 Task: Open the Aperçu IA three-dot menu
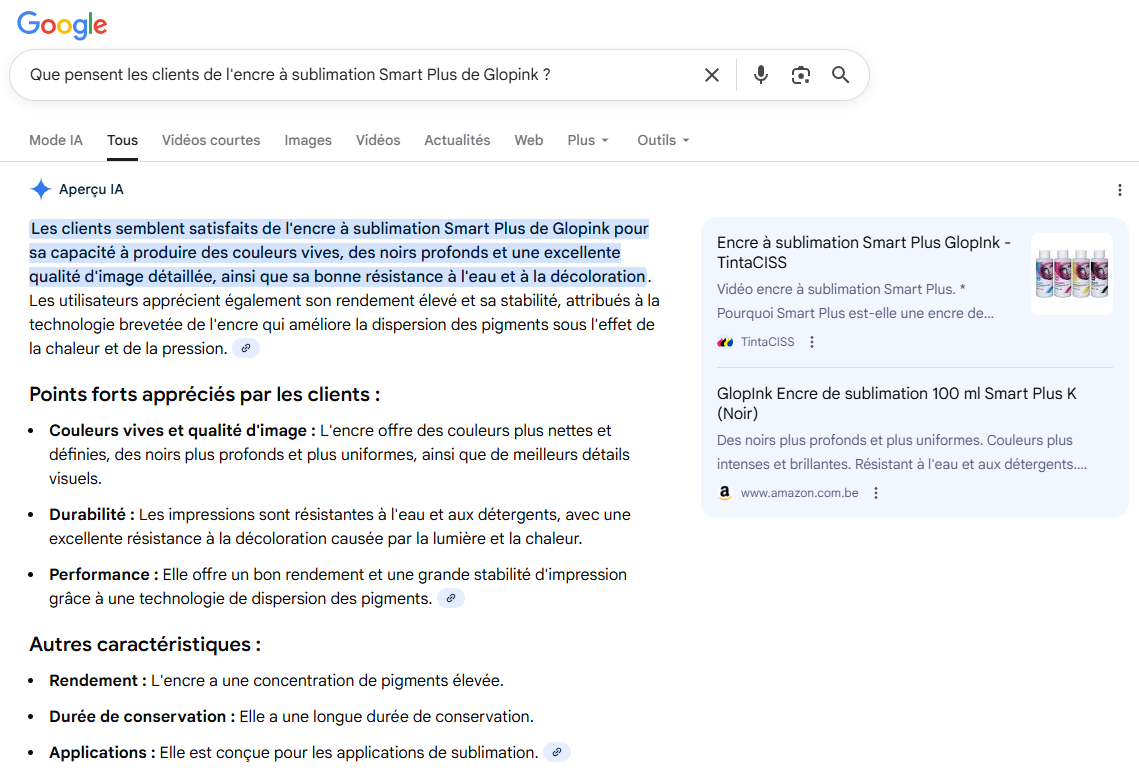1120,190
